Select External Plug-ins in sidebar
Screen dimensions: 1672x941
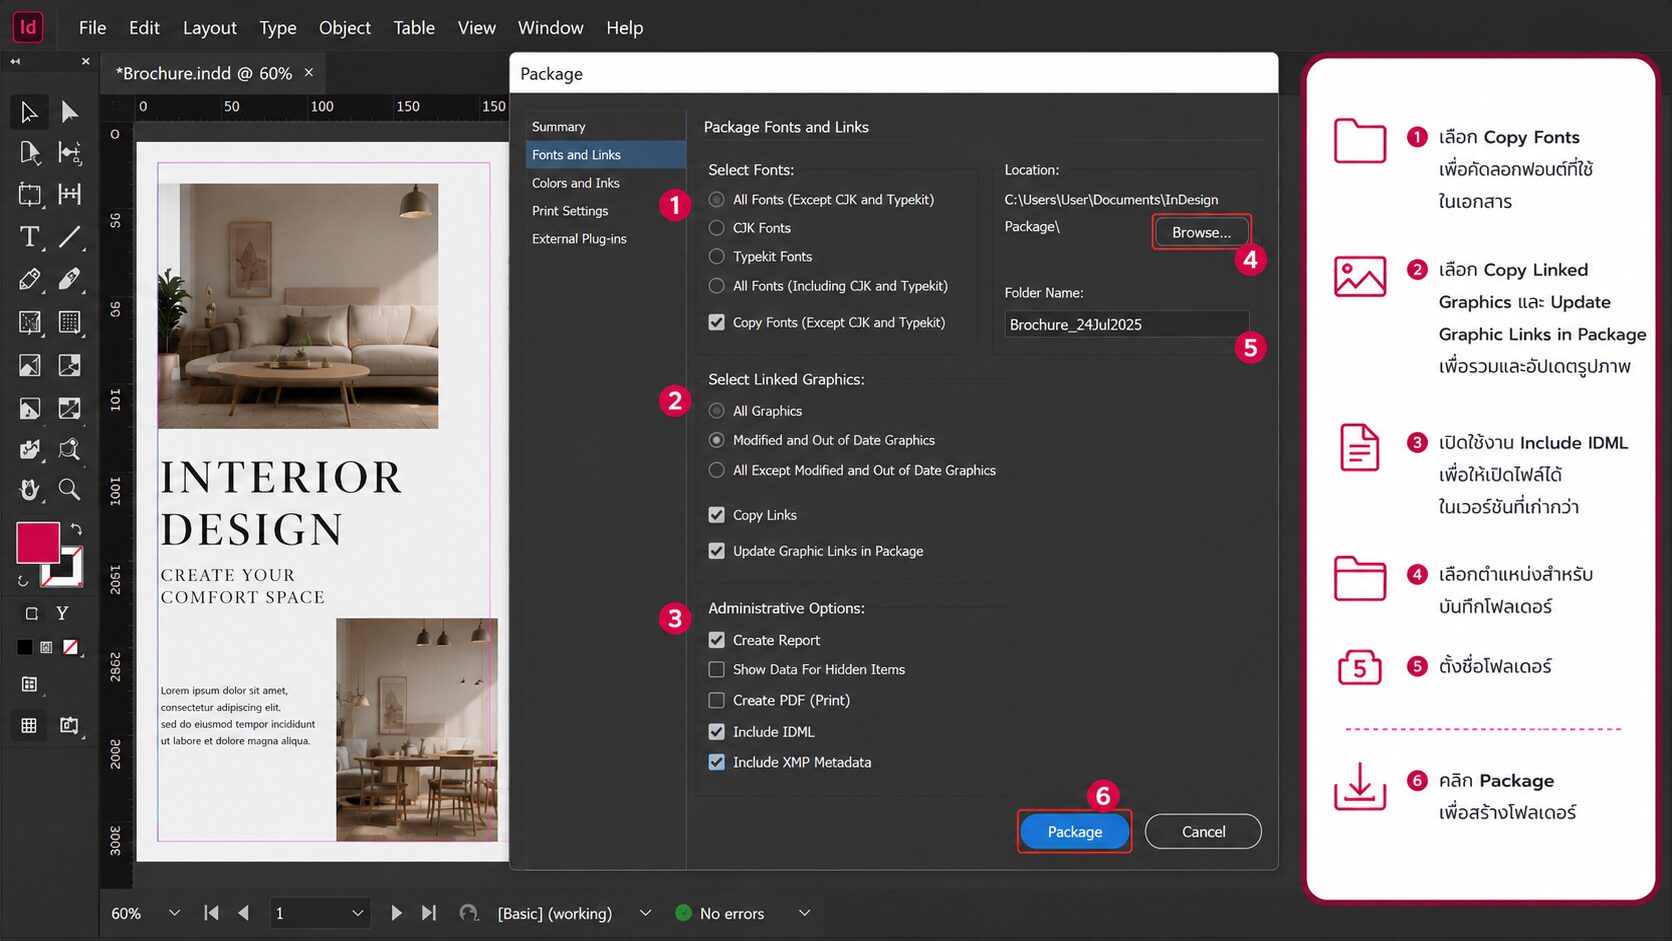pos(606,239)
